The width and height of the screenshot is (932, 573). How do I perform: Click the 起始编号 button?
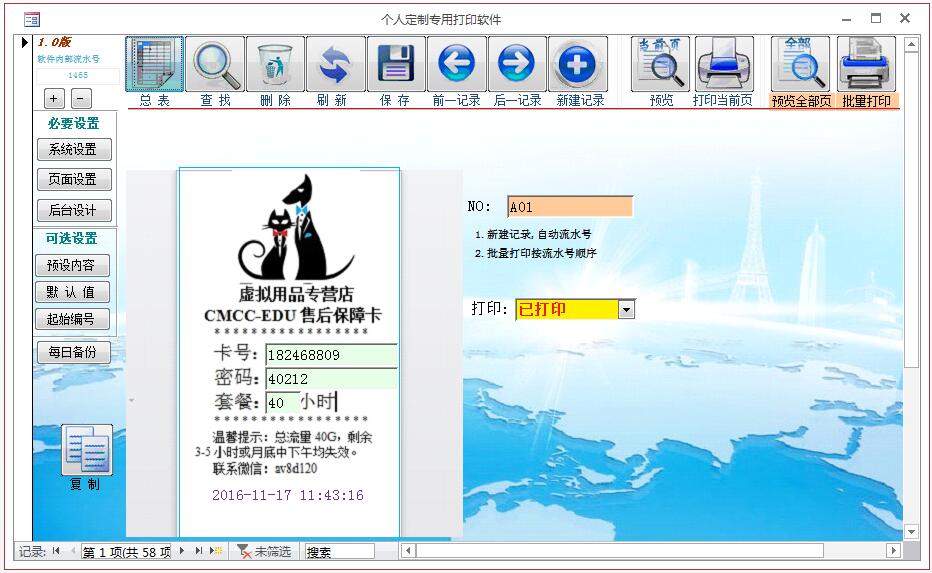[x=72, y=319]
